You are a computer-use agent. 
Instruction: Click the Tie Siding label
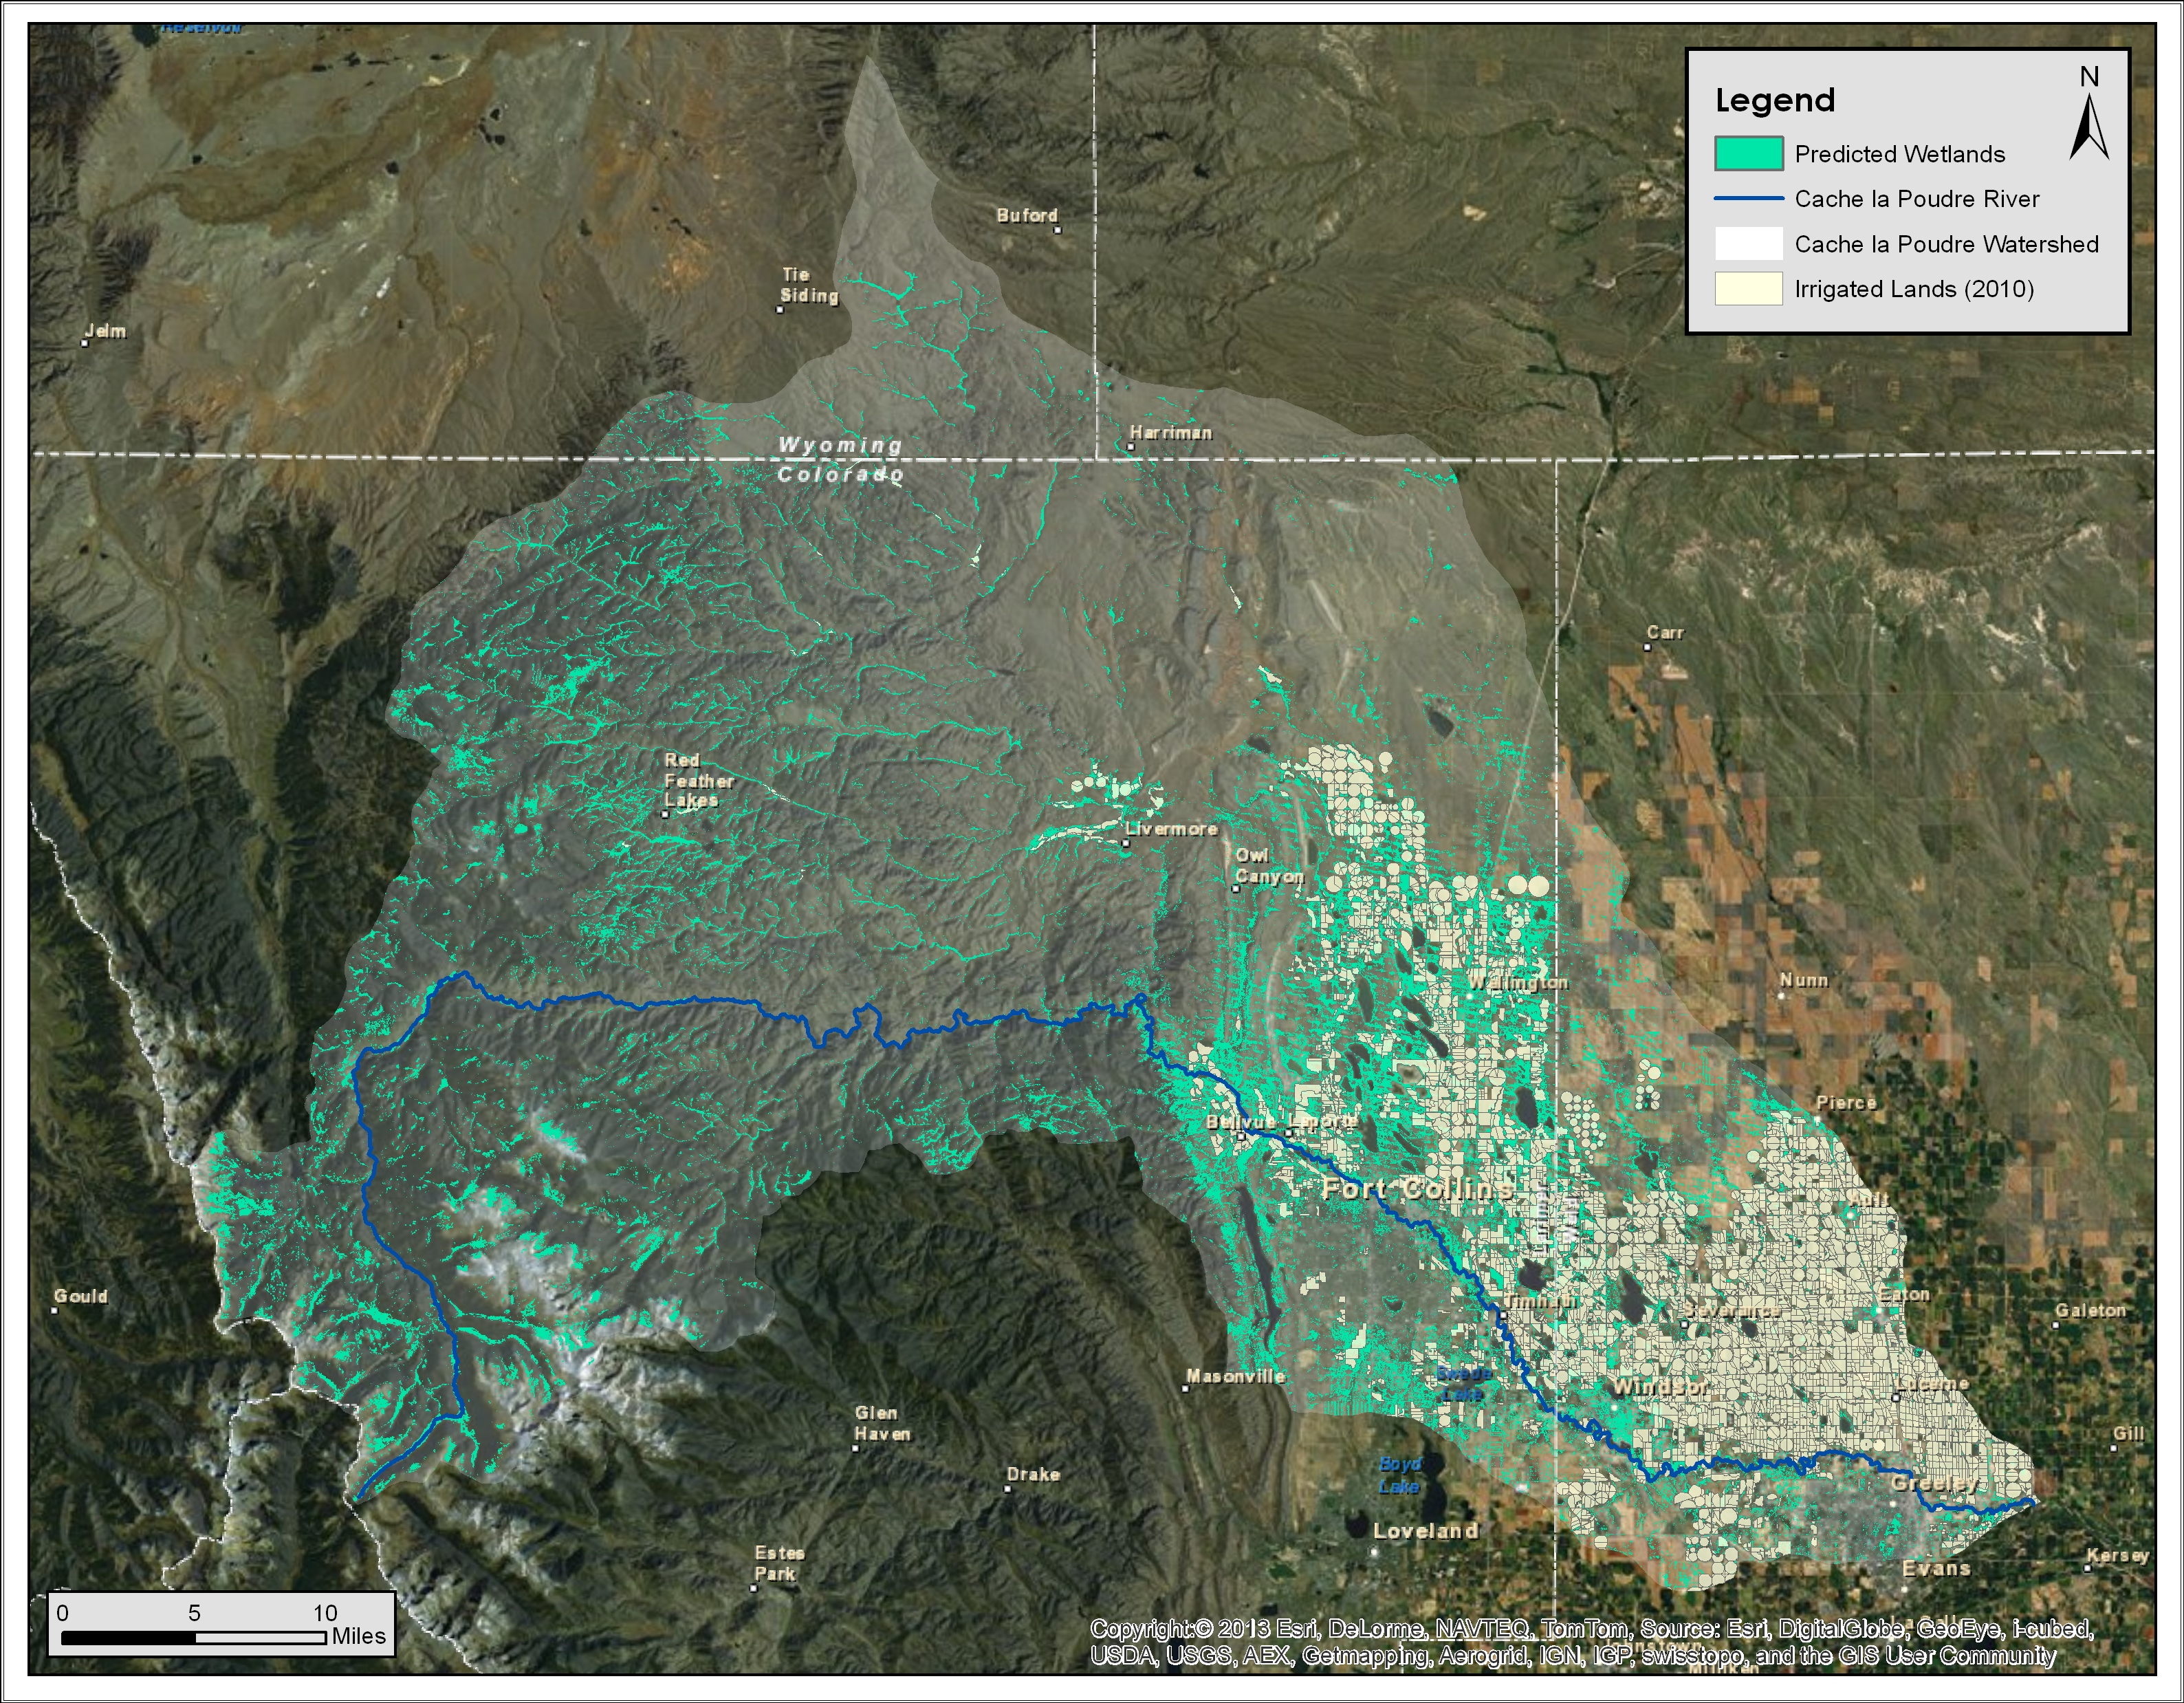pos(809,285)
